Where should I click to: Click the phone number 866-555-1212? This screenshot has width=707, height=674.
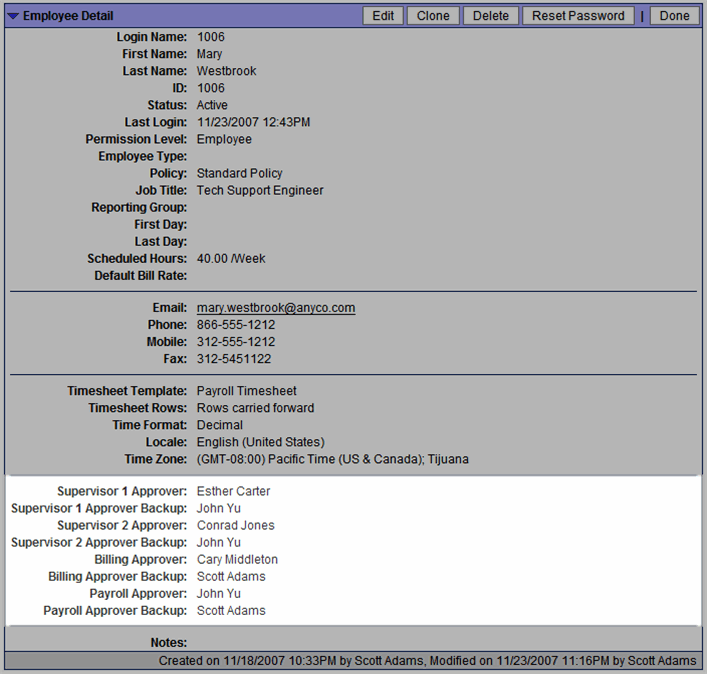point(235,325)
